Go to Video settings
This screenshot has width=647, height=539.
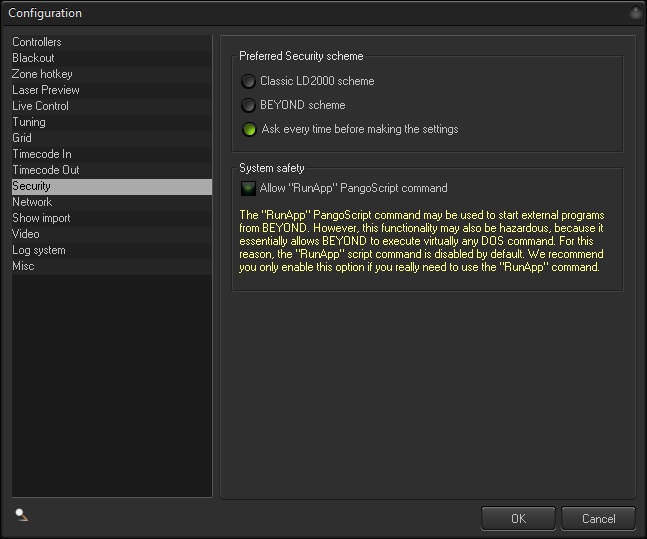(112, 234)
